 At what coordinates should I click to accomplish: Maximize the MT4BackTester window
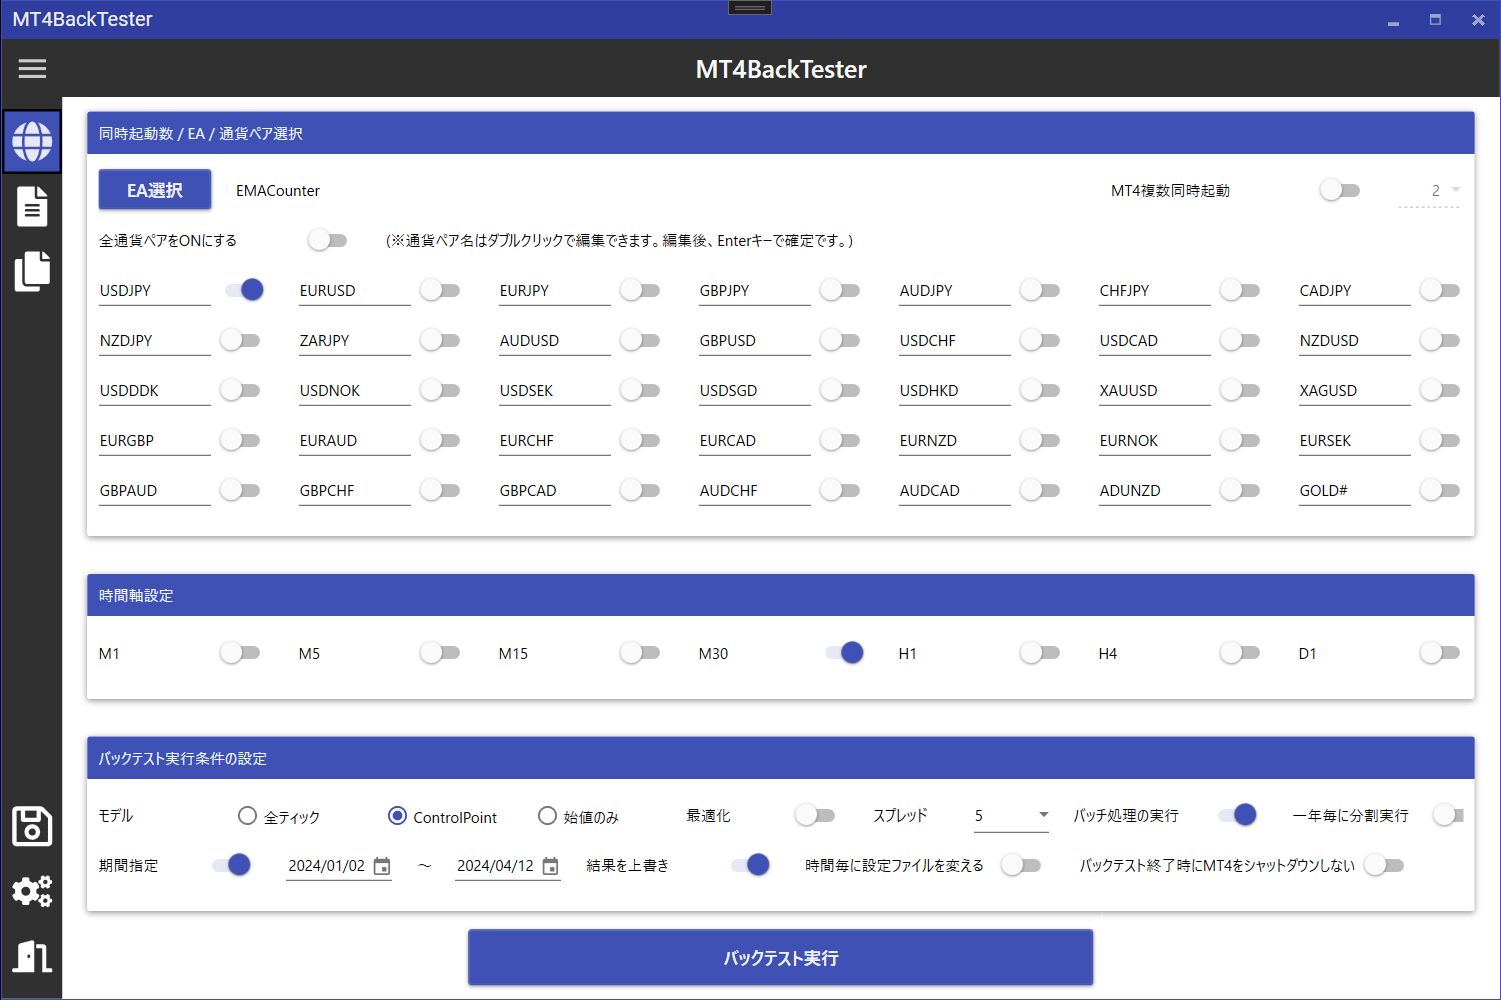(x=1435, y=20)
